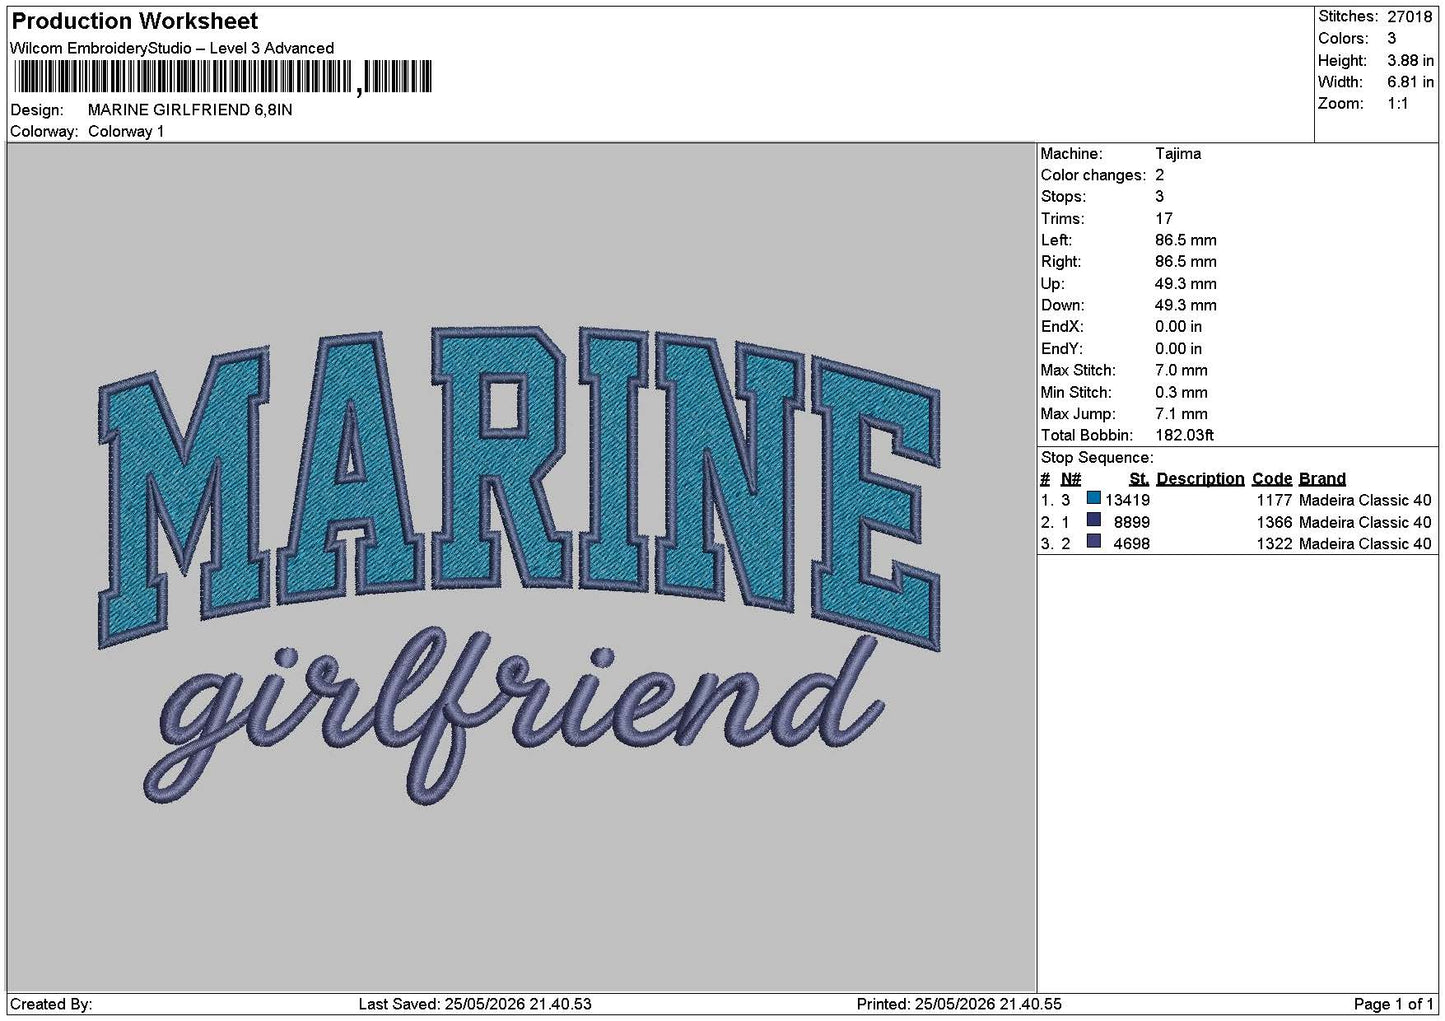1445x1021 pixels.
Task: Click the 'Brand' column header
Action: [1322, 479]
